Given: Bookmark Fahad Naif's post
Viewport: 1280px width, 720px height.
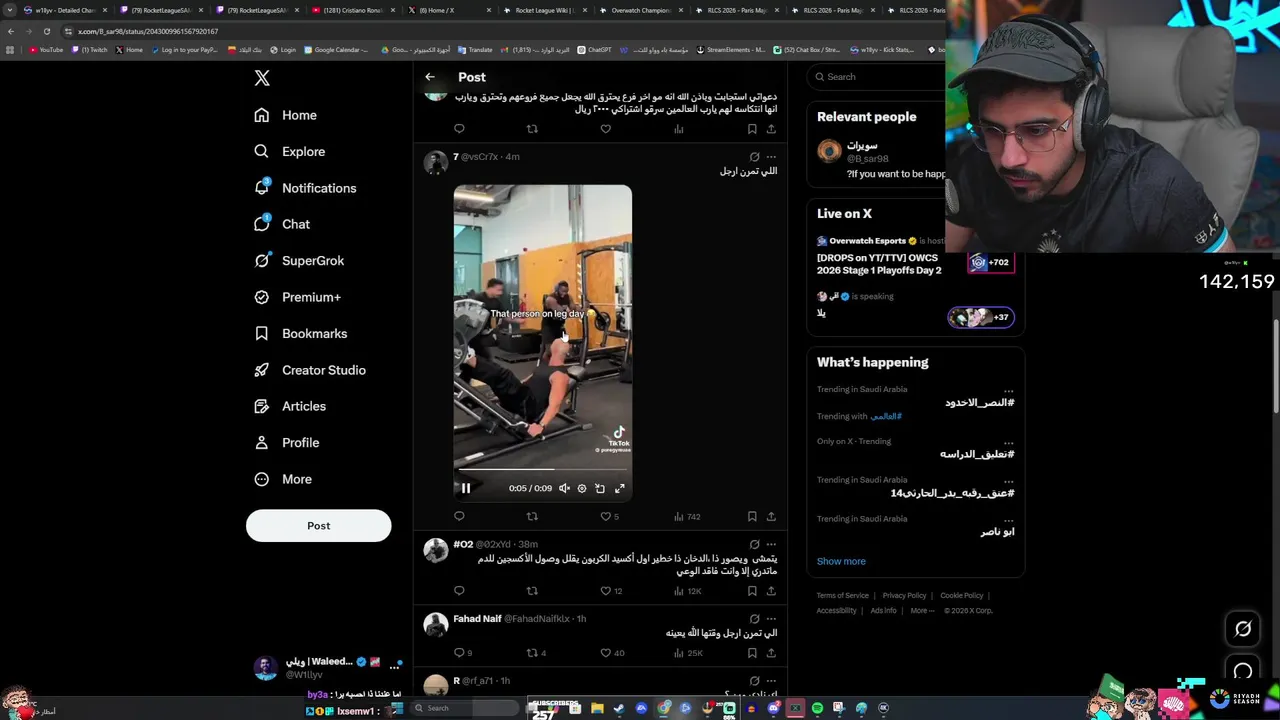Looking at the screenshot, I should coord(752,653).
